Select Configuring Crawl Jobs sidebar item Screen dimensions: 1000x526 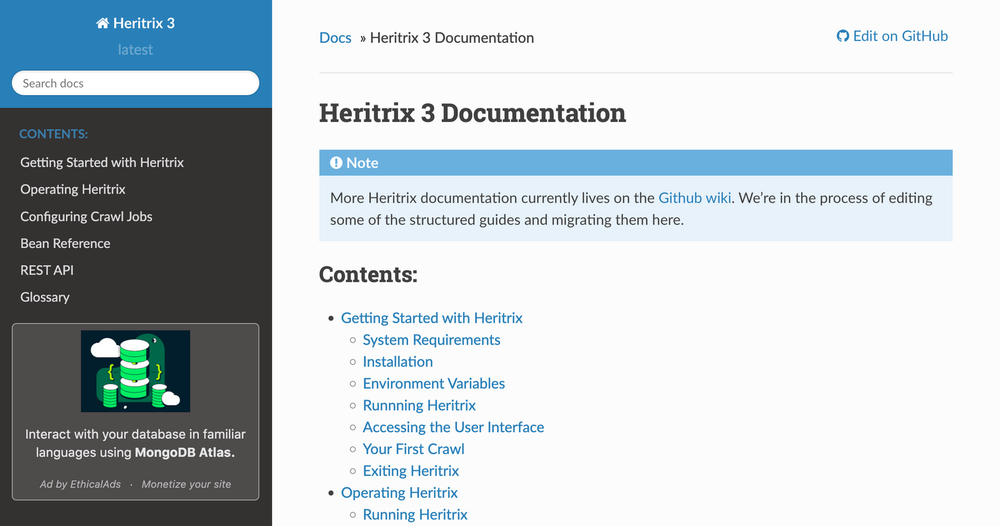86,216
